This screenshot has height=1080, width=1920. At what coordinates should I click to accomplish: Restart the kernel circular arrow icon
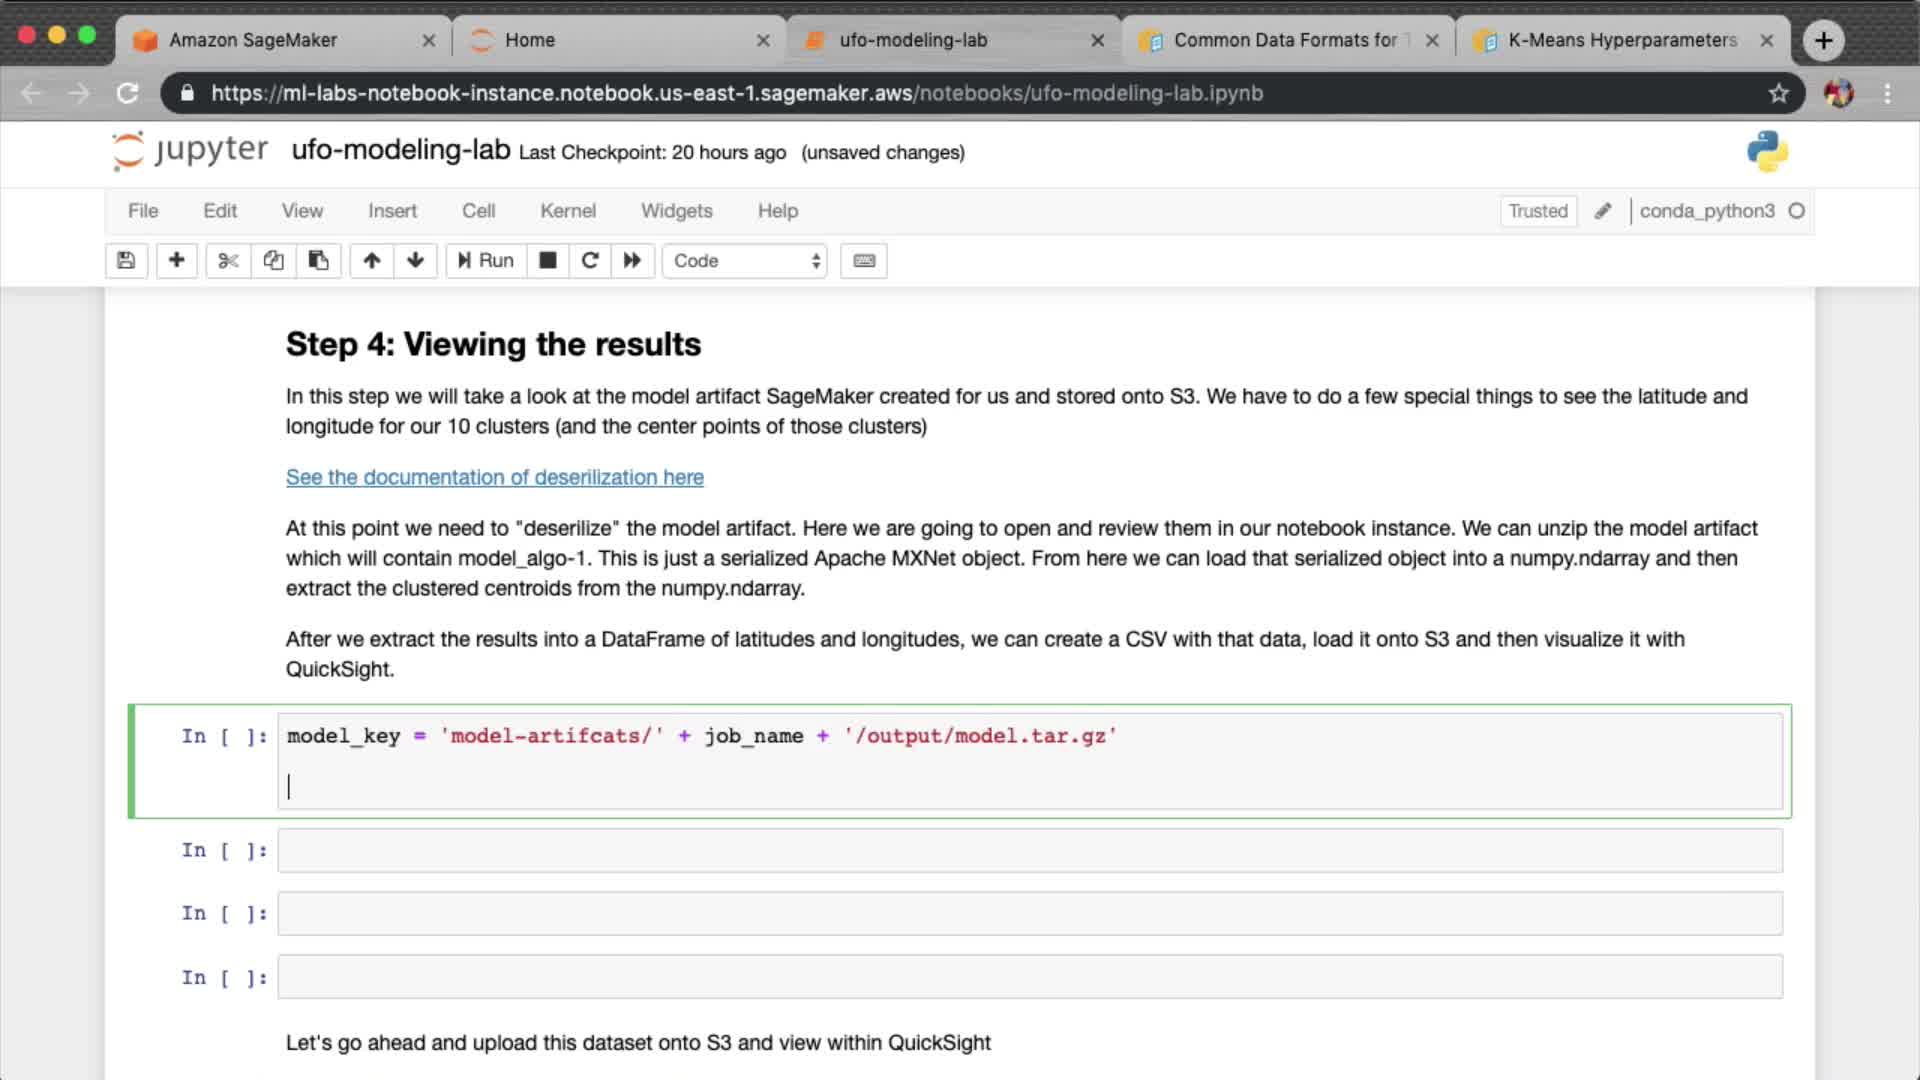point(590,261)
